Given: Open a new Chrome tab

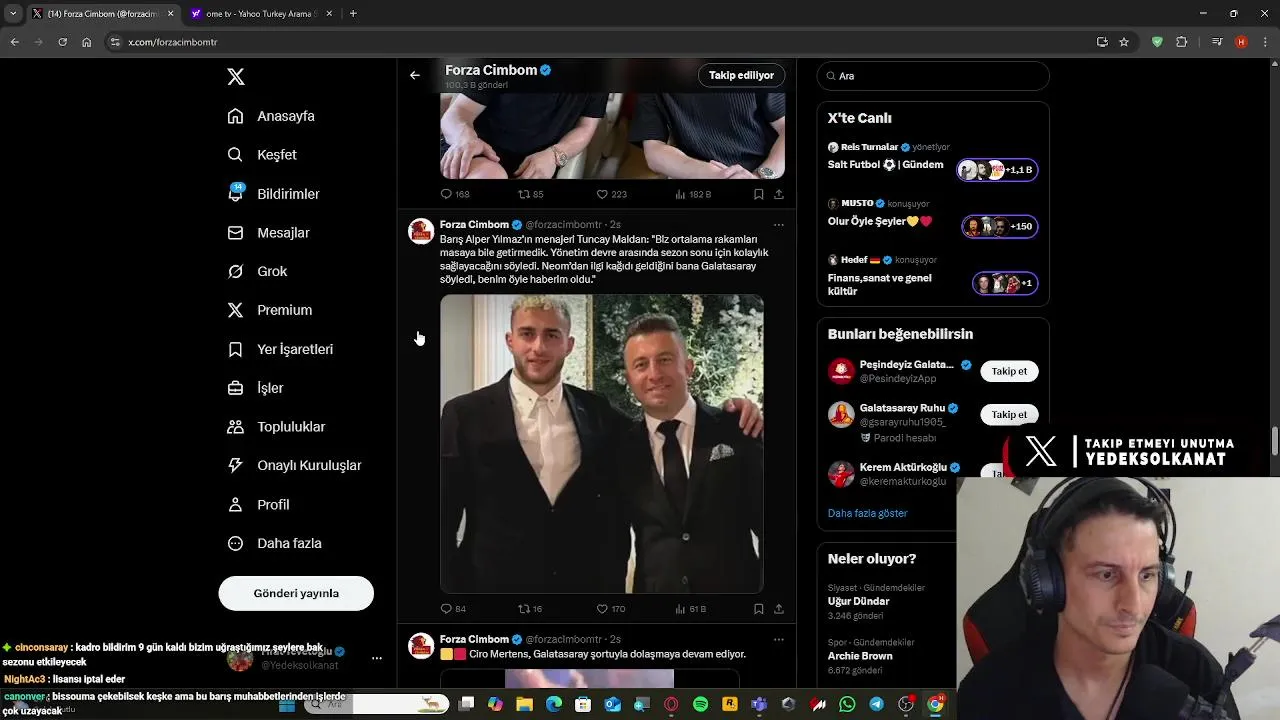Looking at the screenshot, I should point(353,14).
